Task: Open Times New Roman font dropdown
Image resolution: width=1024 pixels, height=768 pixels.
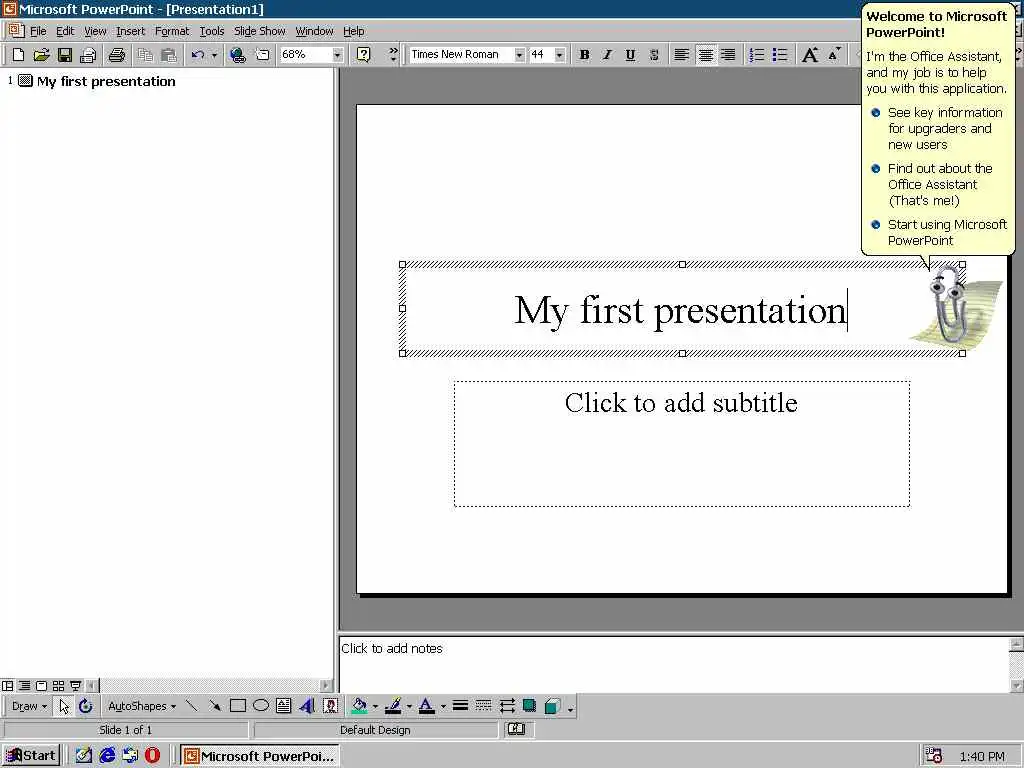Action: [x=519, y=55]
